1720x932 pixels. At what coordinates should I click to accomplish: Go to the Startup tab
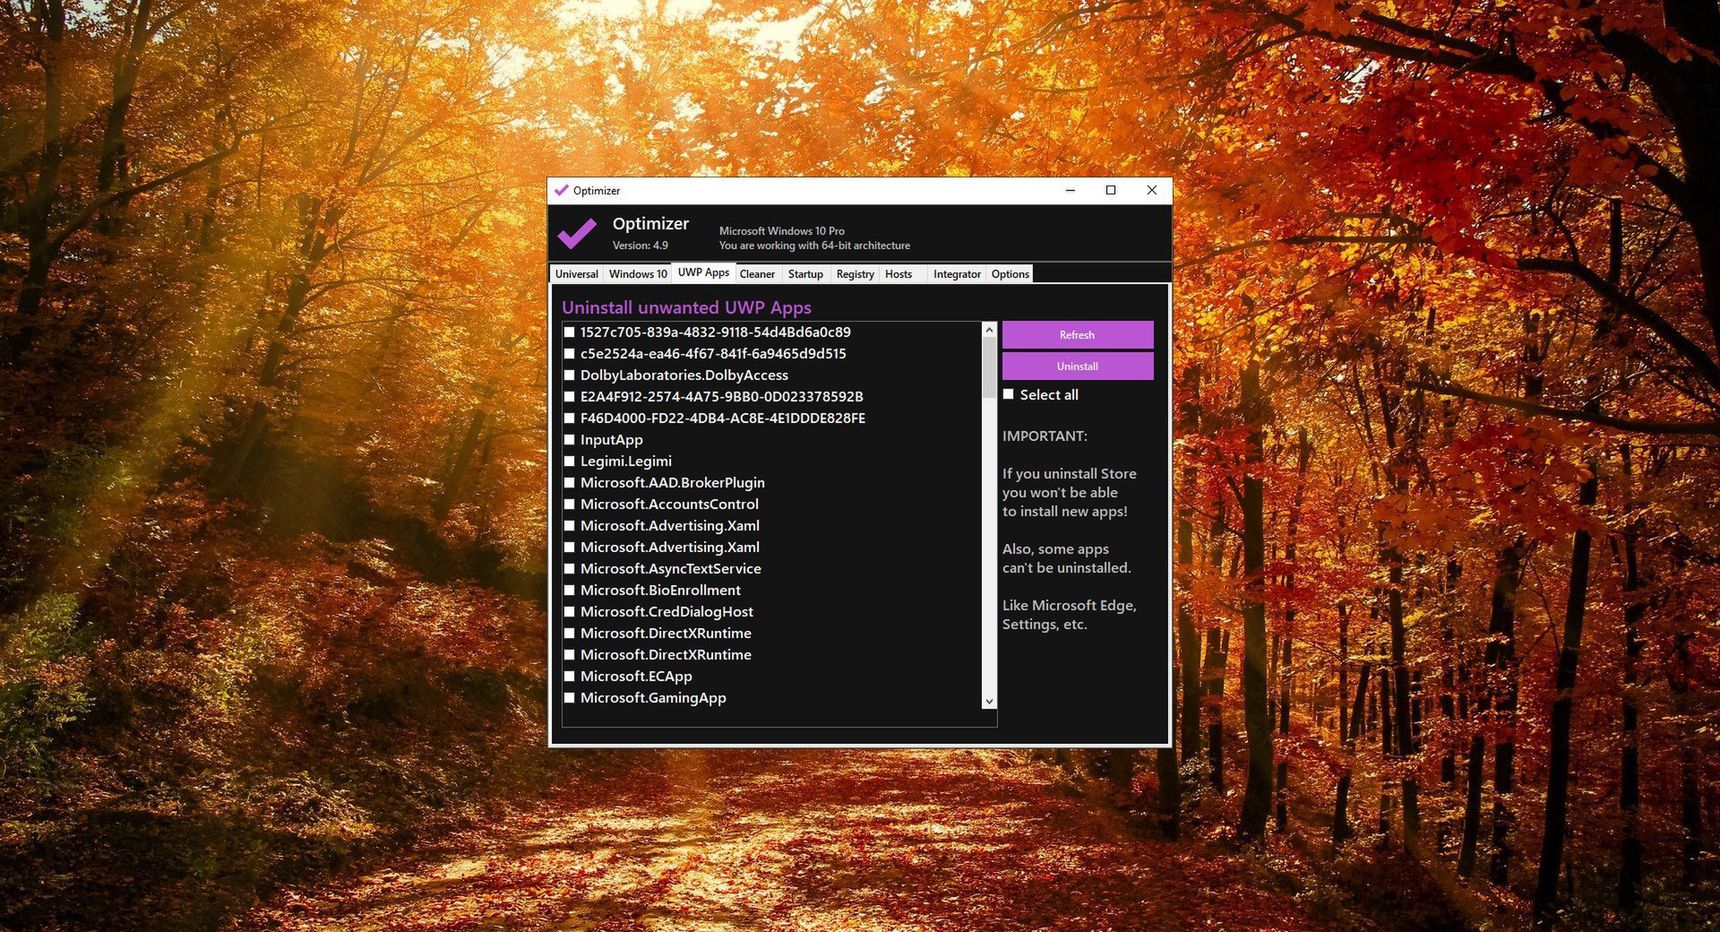coord(805,274)
